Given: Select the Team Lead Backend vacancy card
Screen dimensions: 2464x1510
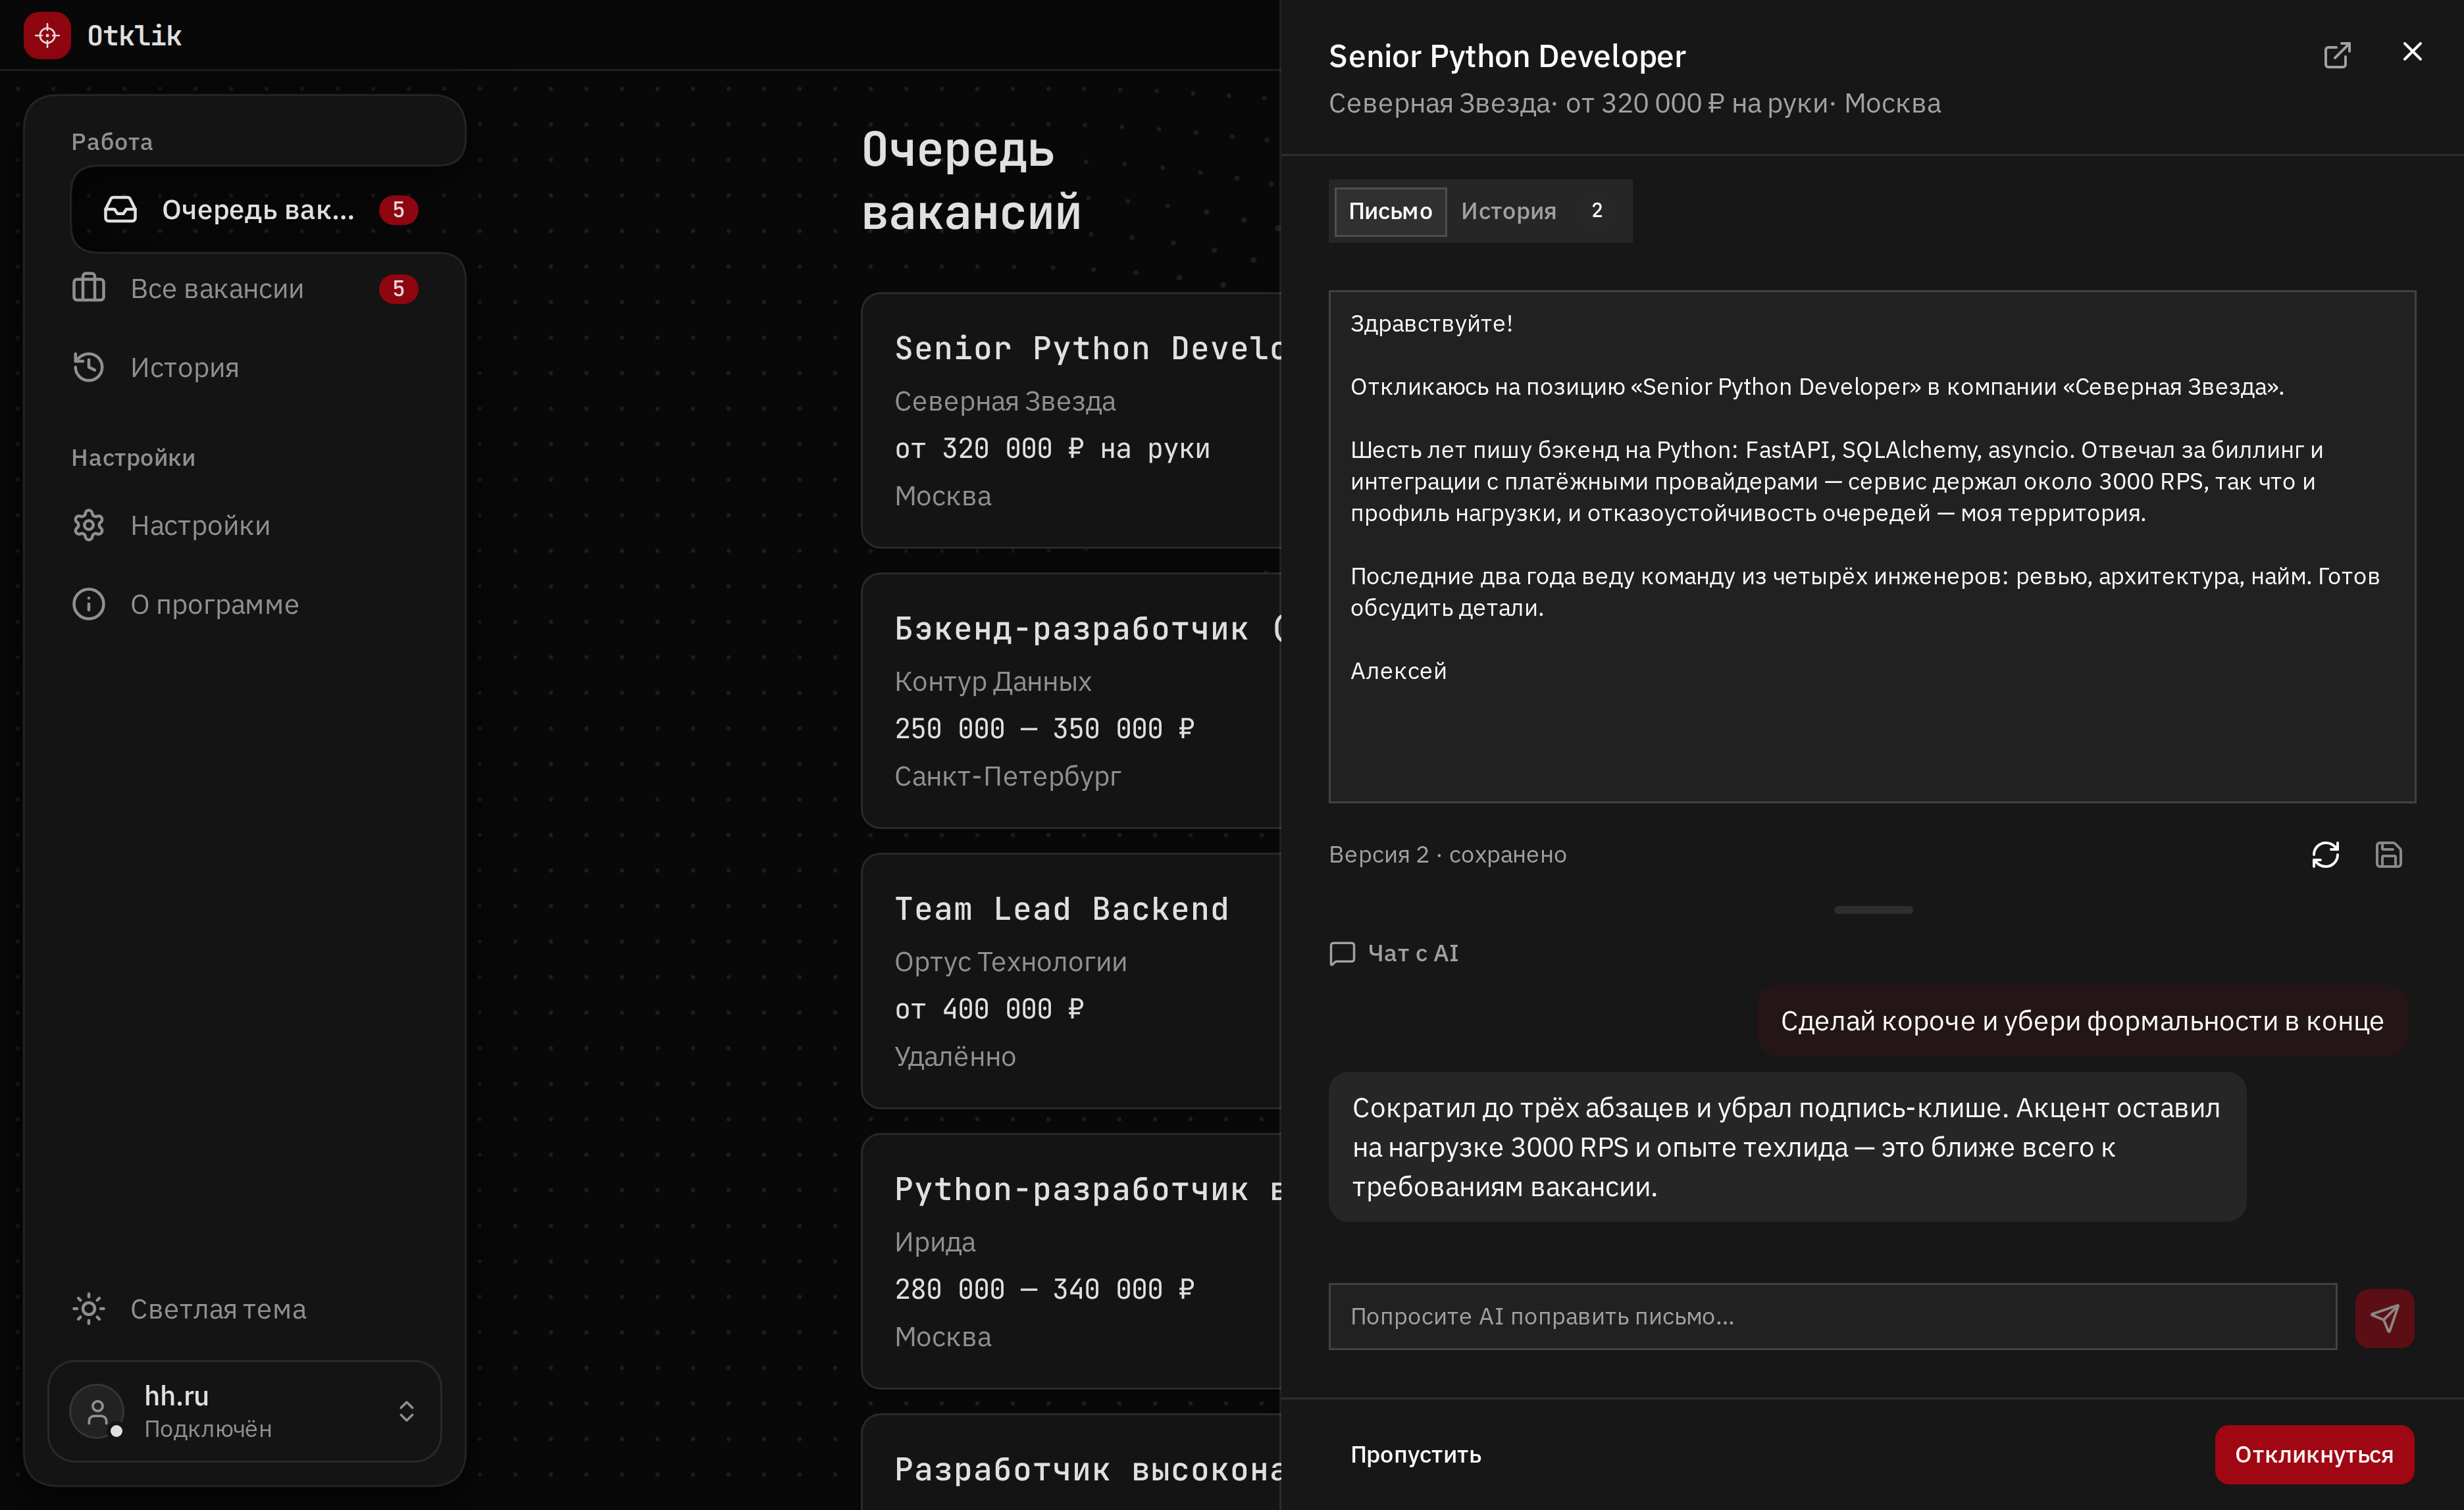Looking at the screenshot, I should pyautogui.click(x=1071, y=981).
